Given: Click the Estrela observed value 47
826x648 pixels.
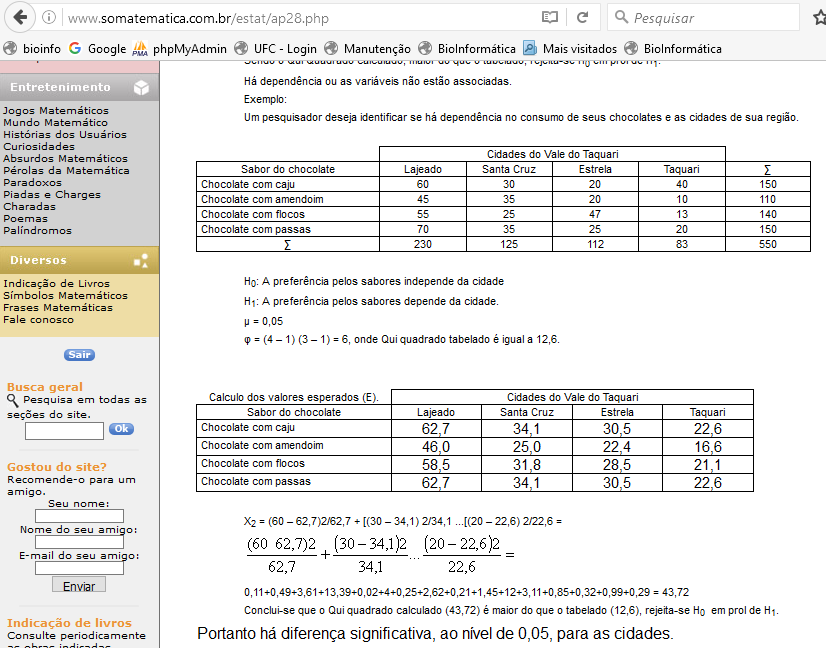Looking at the screenshot, I should coord(595,214).
